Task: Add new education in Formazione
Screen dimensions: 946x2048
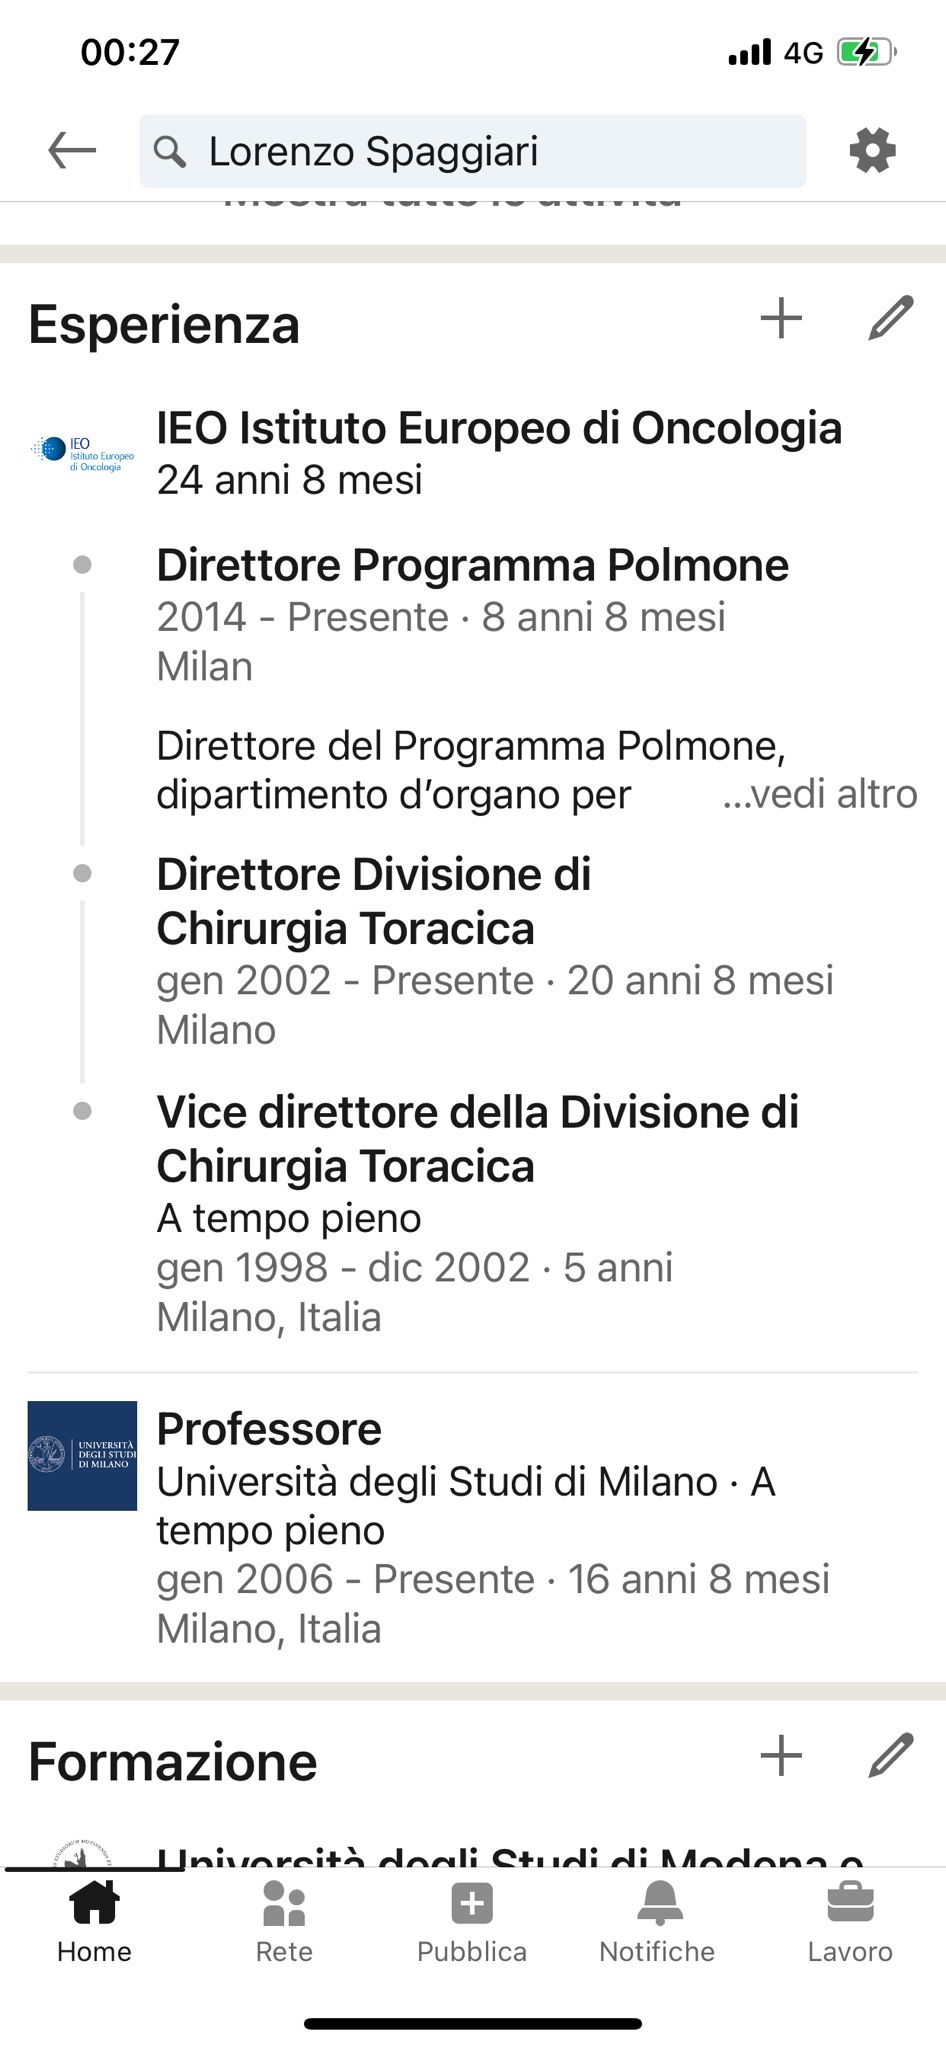Action: click(781, 1756)
